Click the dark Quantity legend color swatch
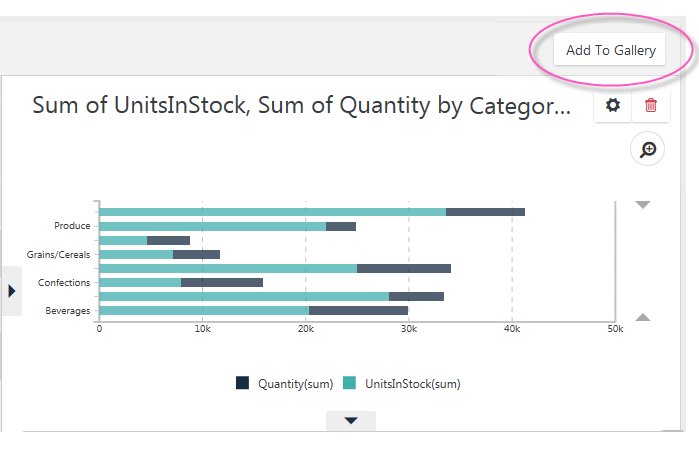Screen dimensions: 699x457 [x=242, y=383]
